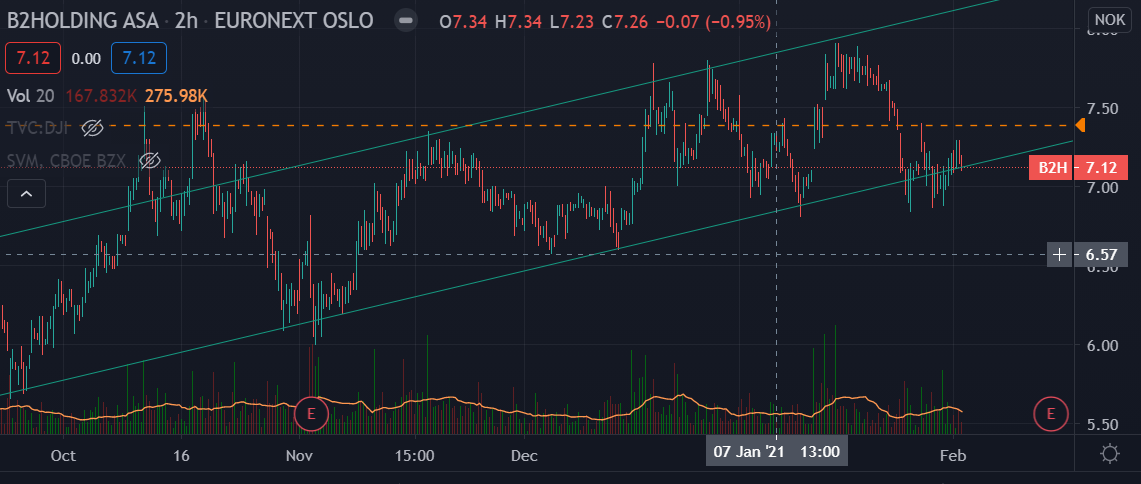Screen dimensions: 1141x484
Task: Click the 6.57 crosshair price label
Action: click(1100, 255)
